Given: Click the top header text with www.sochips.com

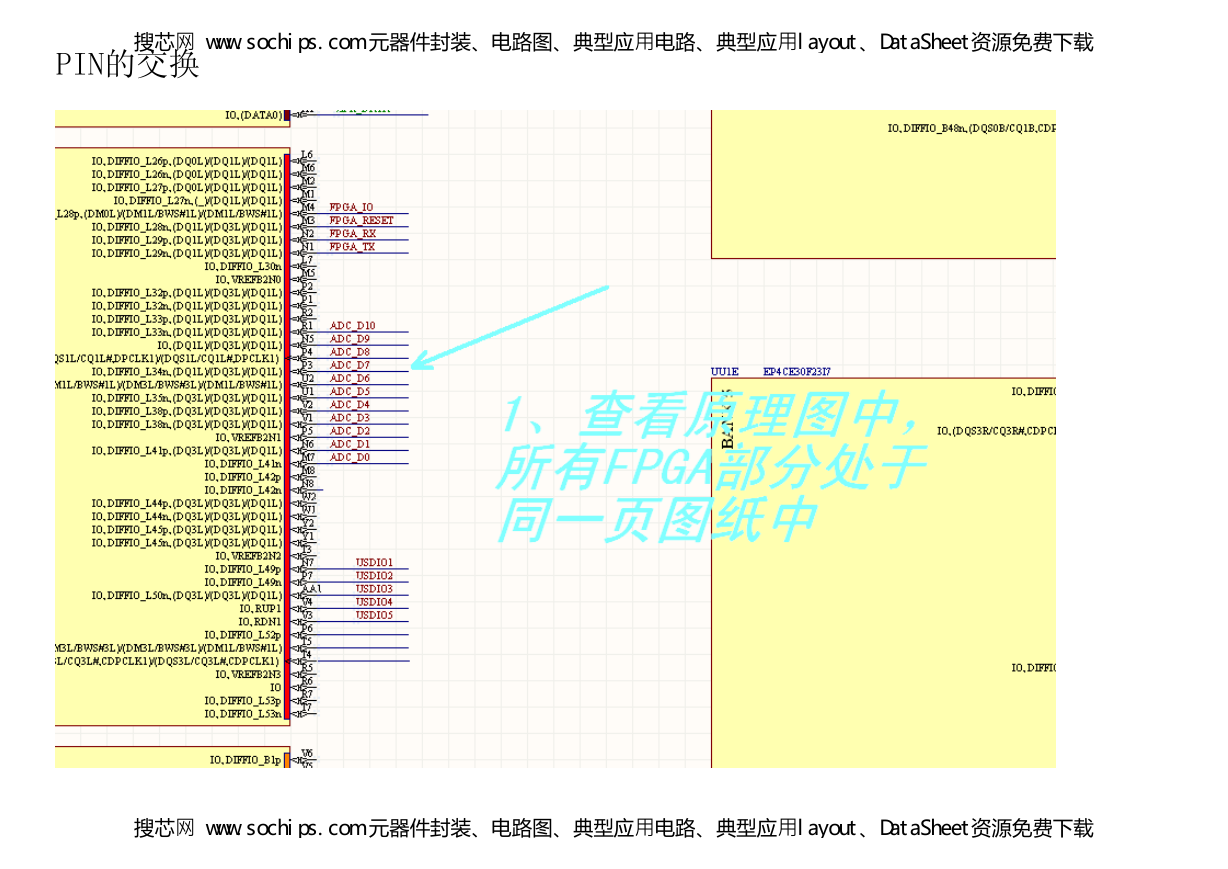Looking at the screenshot, I should (x=614, y=42).
